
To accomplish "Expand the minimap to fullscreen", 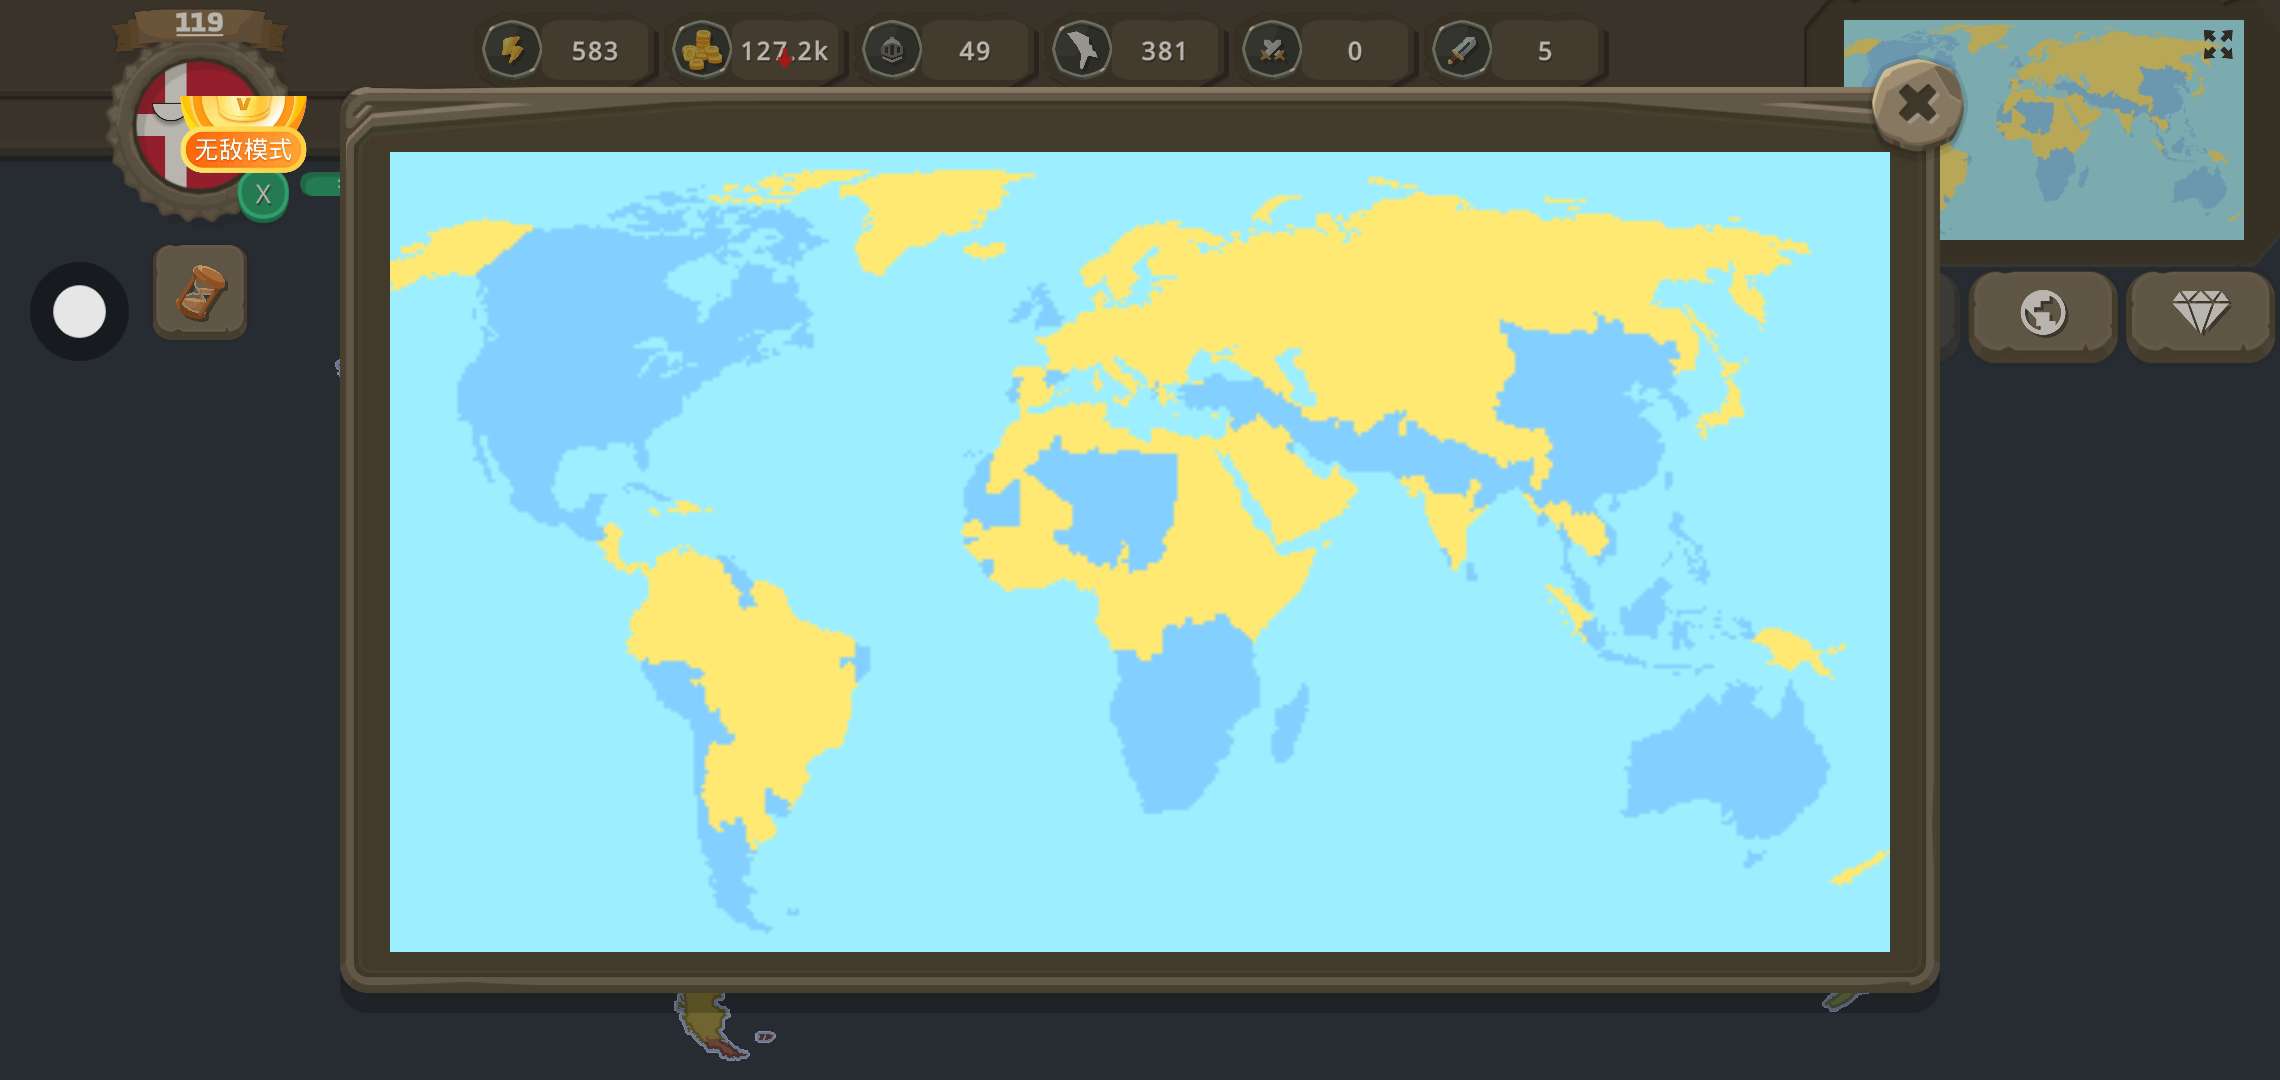I will (x=2217, y=44).
